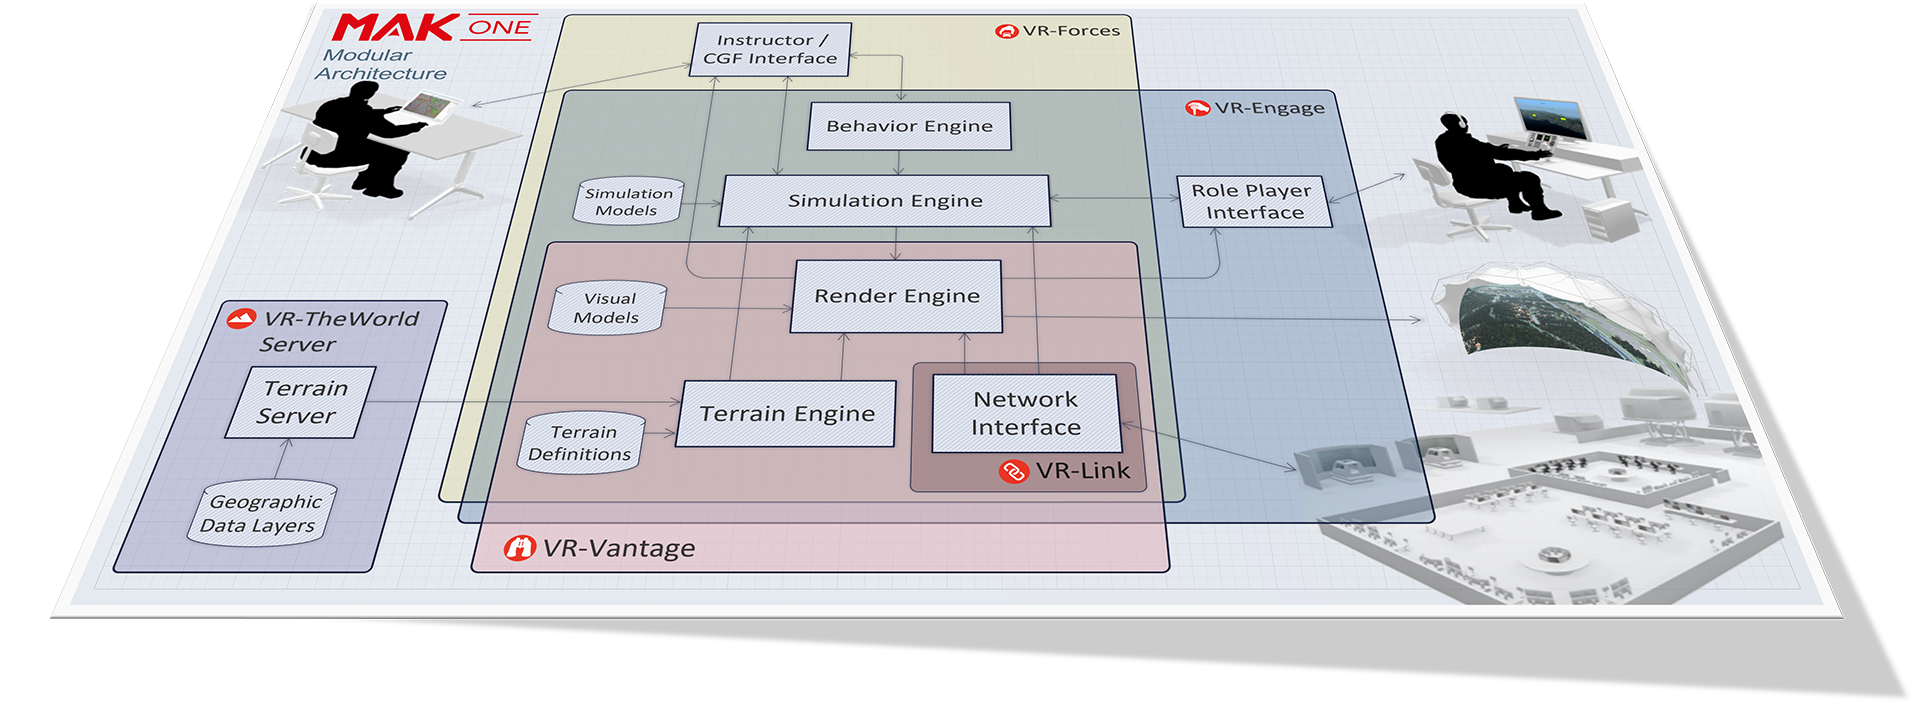Click the VR-Engage red logo icon
The height and width of the screenshot is (705, 1920).
[x=1197, y=108]
